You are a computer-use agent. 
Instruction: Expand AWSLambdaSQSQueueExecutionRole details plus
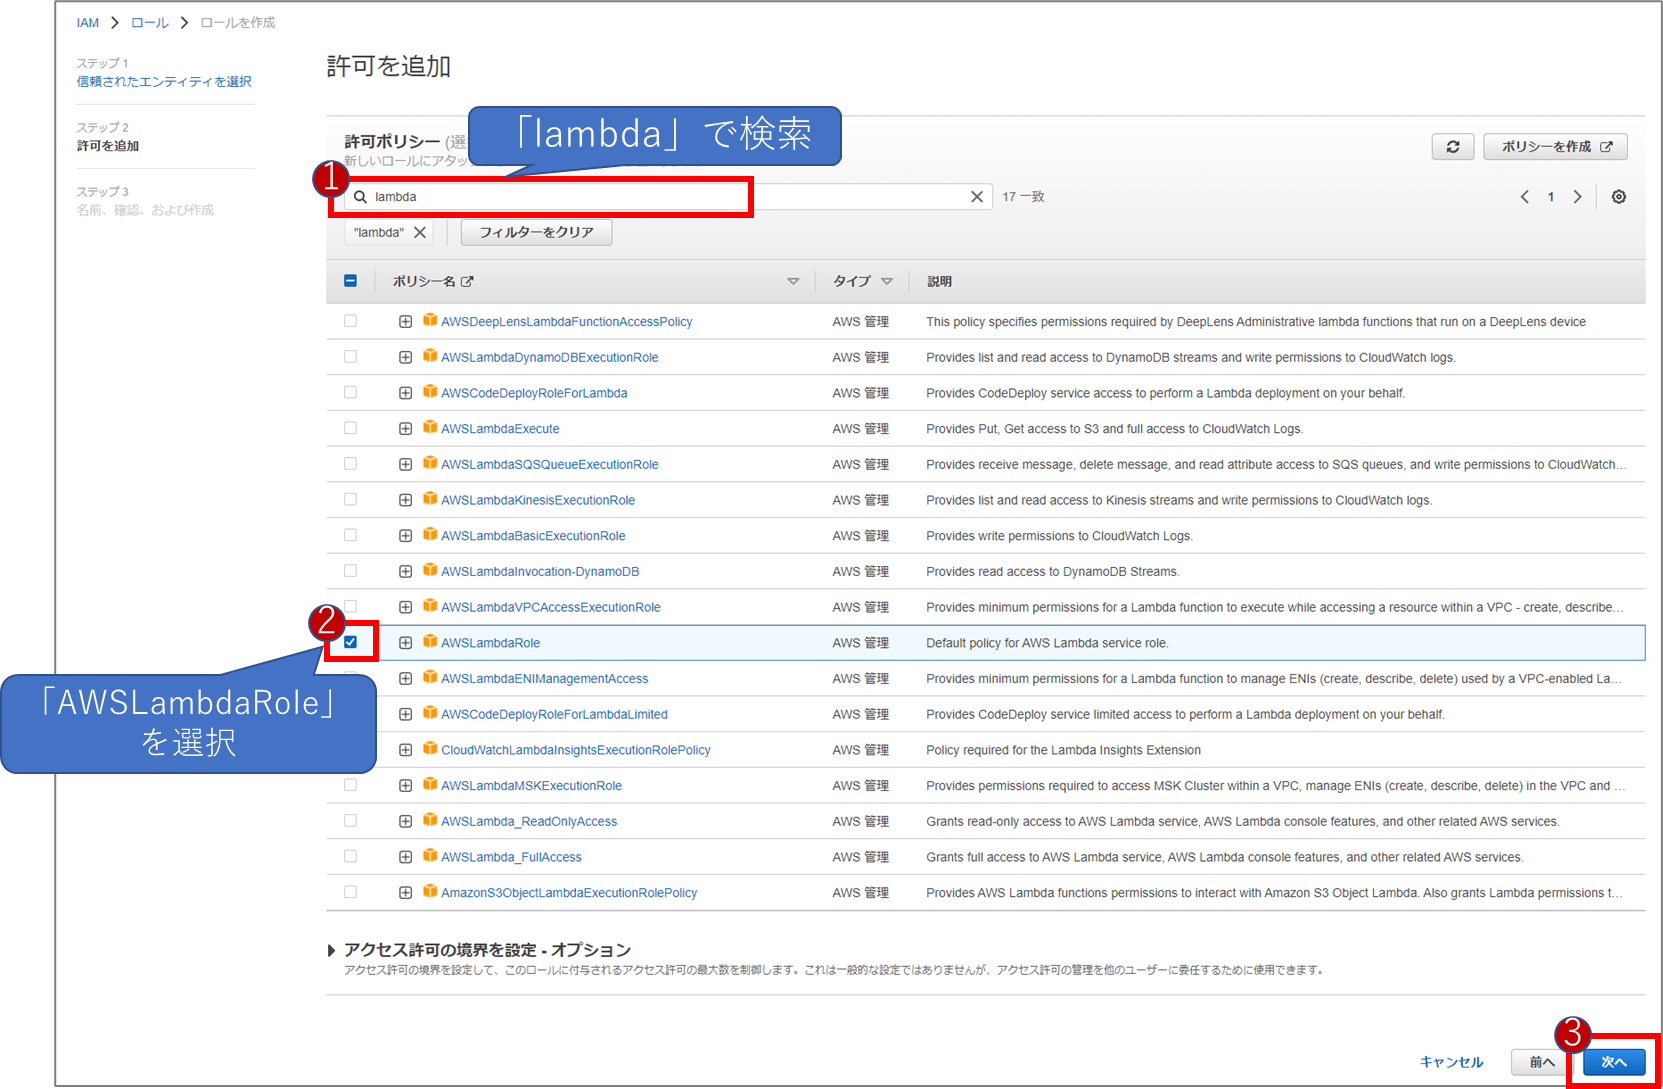[x=405, y=465]
